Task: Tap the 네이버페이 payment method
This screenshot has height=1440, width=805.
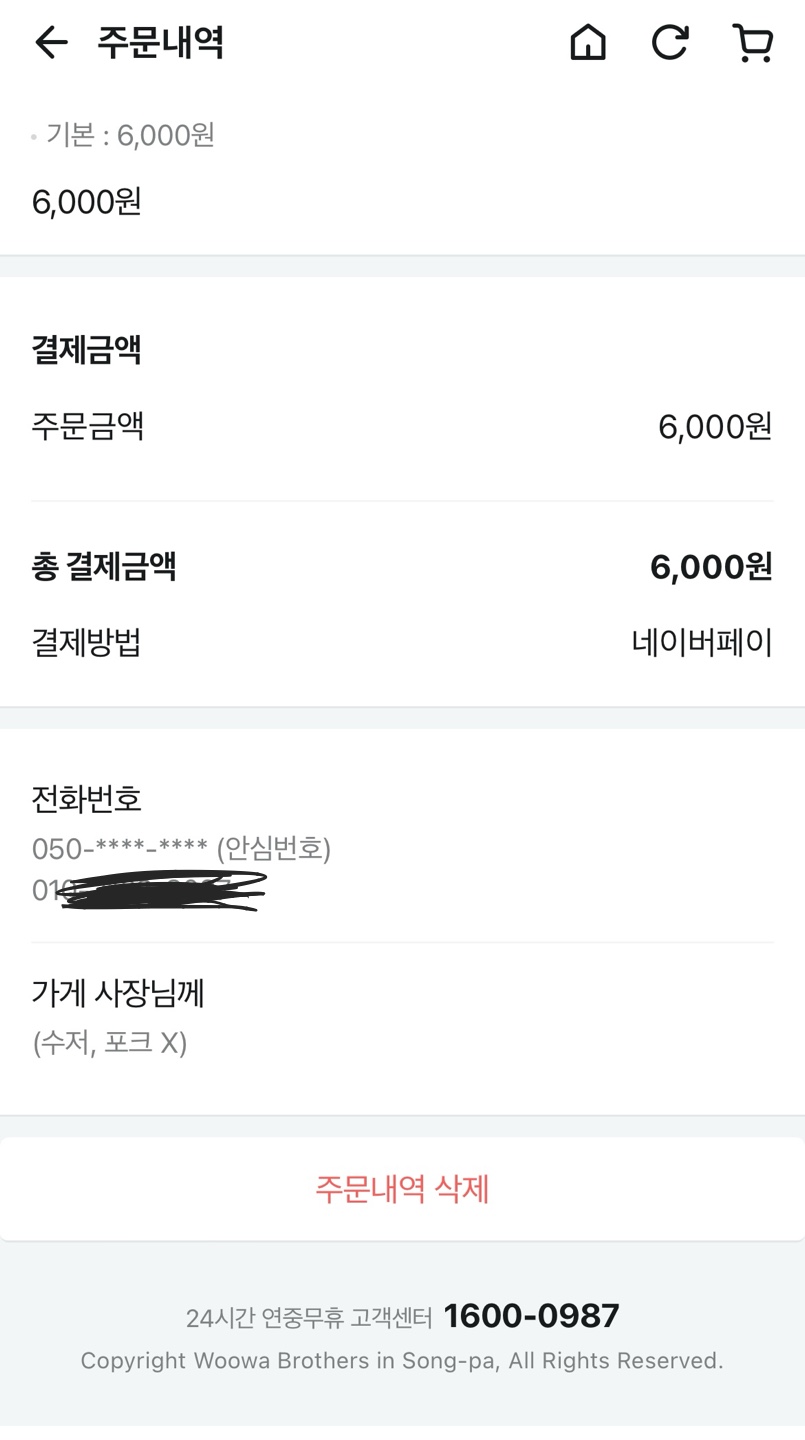Action: tap(702, 642)
